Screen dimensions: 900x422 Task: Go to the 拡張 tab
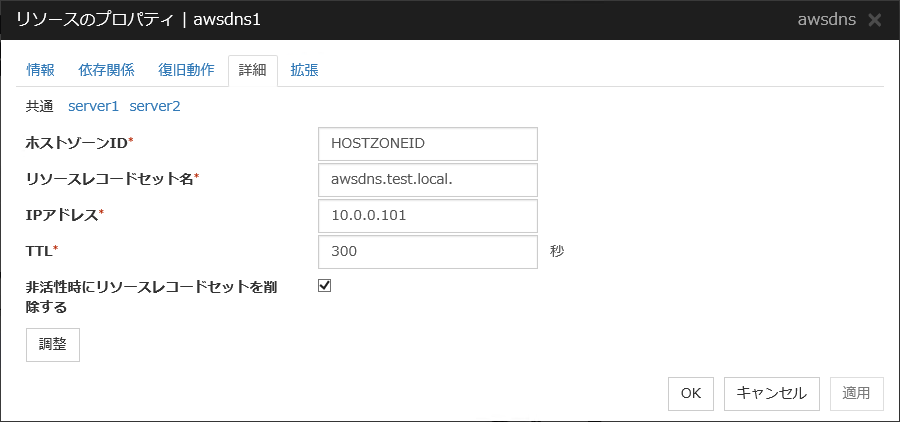click(304, 70)
